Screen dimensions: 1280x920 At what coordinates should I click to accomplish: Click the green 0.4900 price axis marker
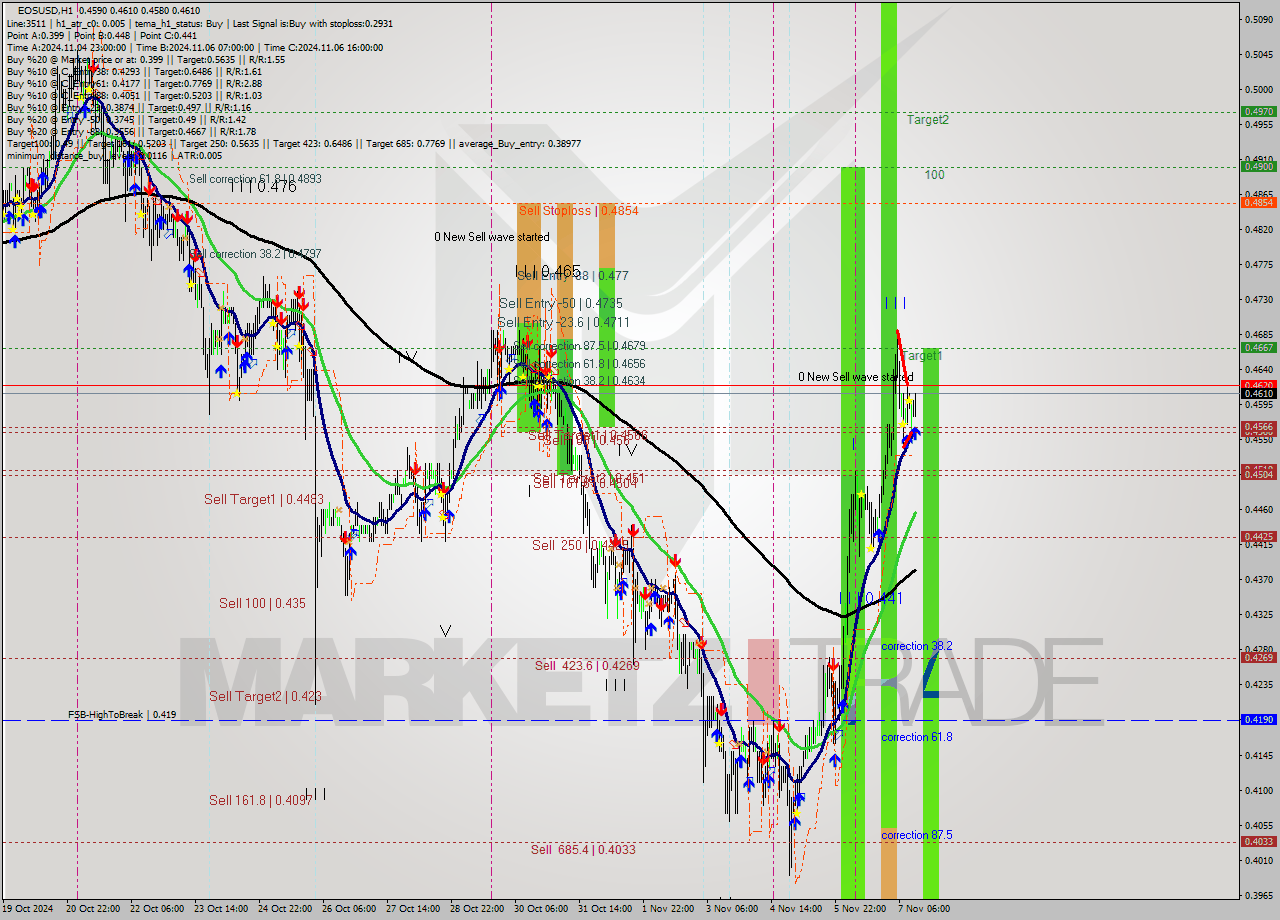pos(1258,167)
